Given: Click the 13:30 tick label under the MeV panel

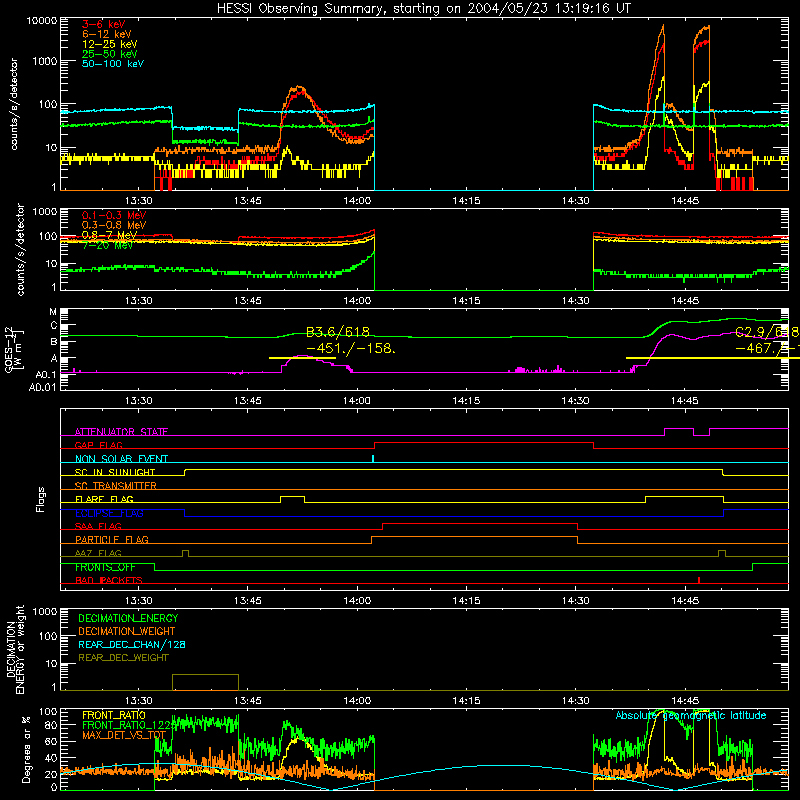Looking at the screenshot, I should [138, 301].
